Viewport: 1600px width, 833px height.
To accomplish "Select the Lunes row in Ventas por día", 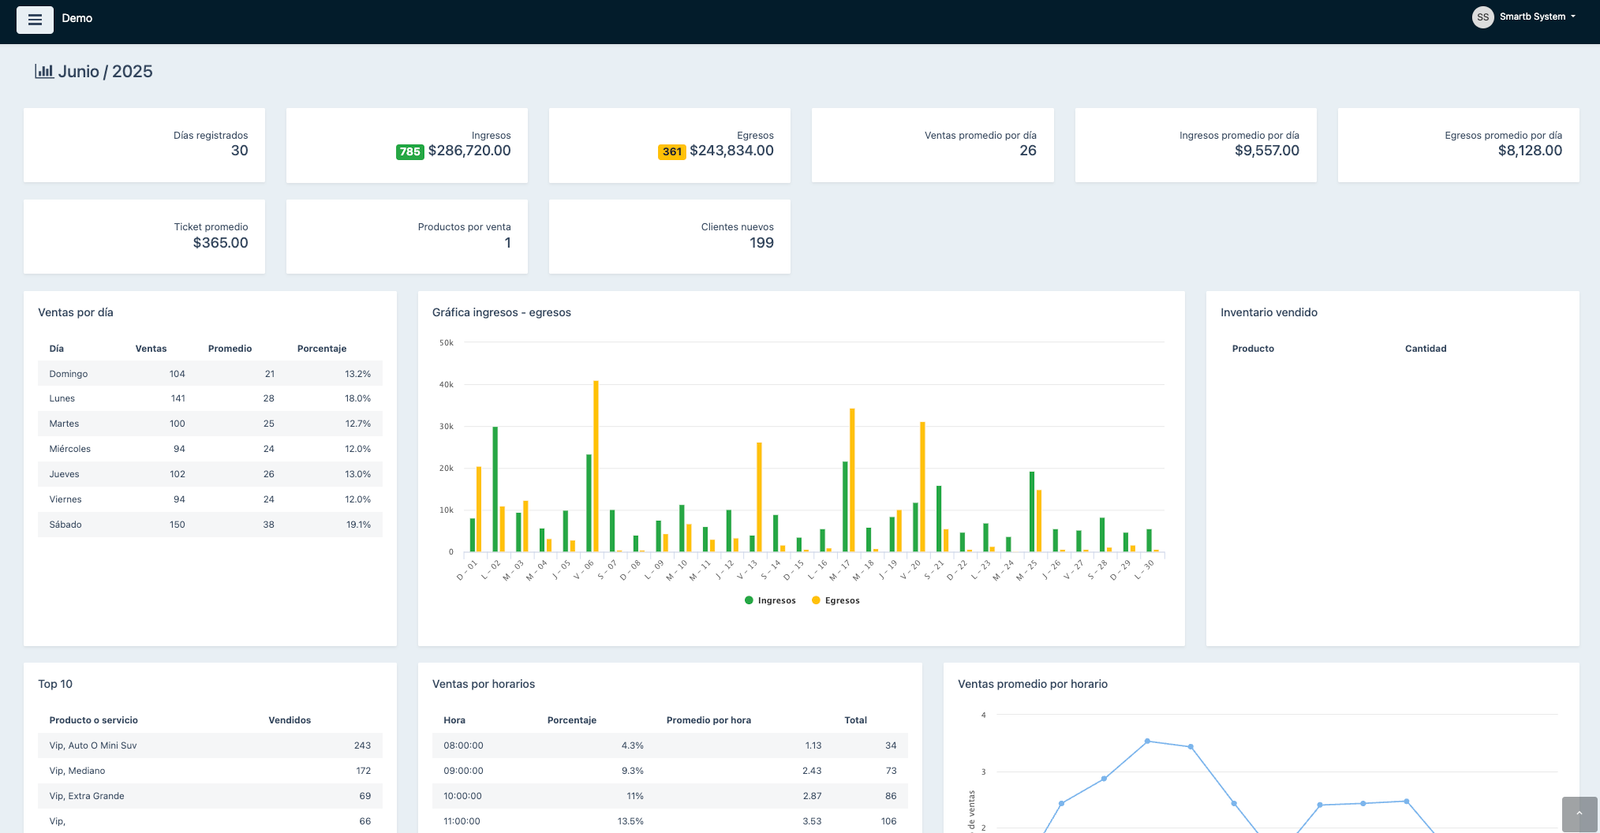I will point(210,398).
